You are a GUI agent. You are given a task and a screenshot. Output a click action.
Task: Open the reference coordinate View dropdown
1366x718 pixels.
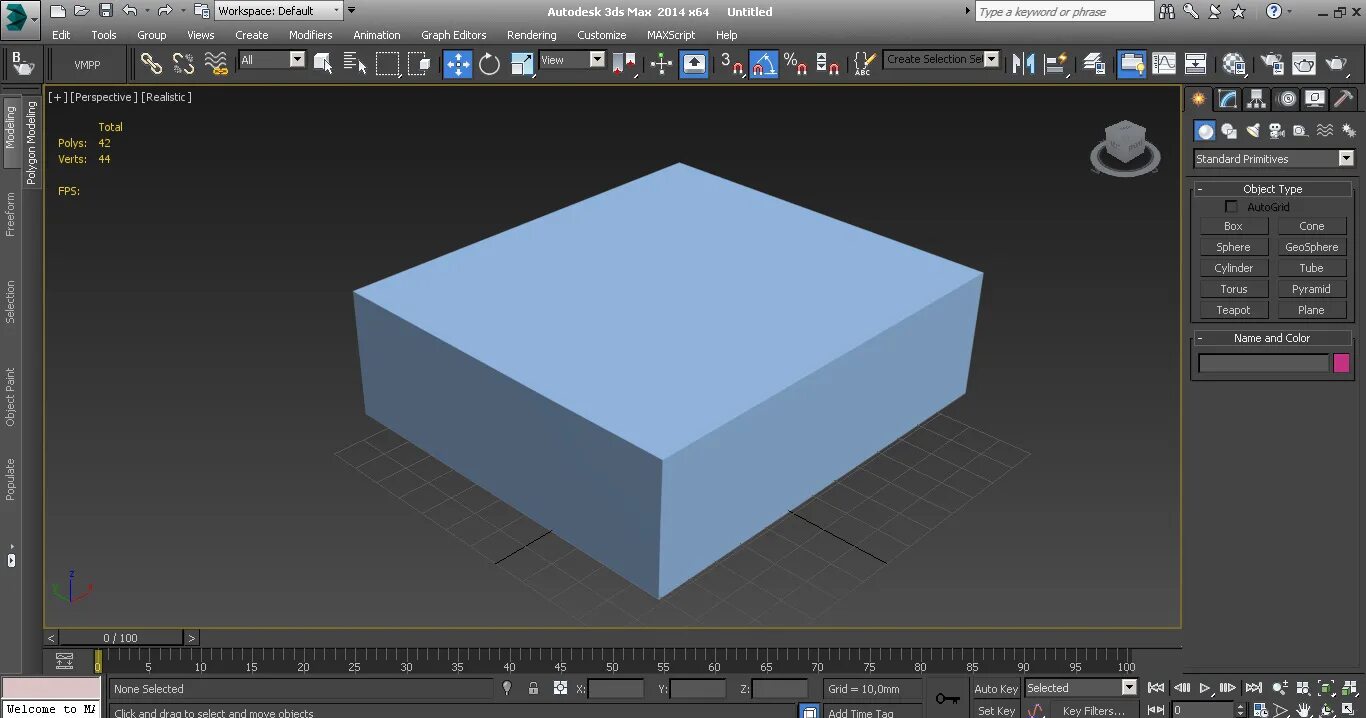click(x=573, y=60)
